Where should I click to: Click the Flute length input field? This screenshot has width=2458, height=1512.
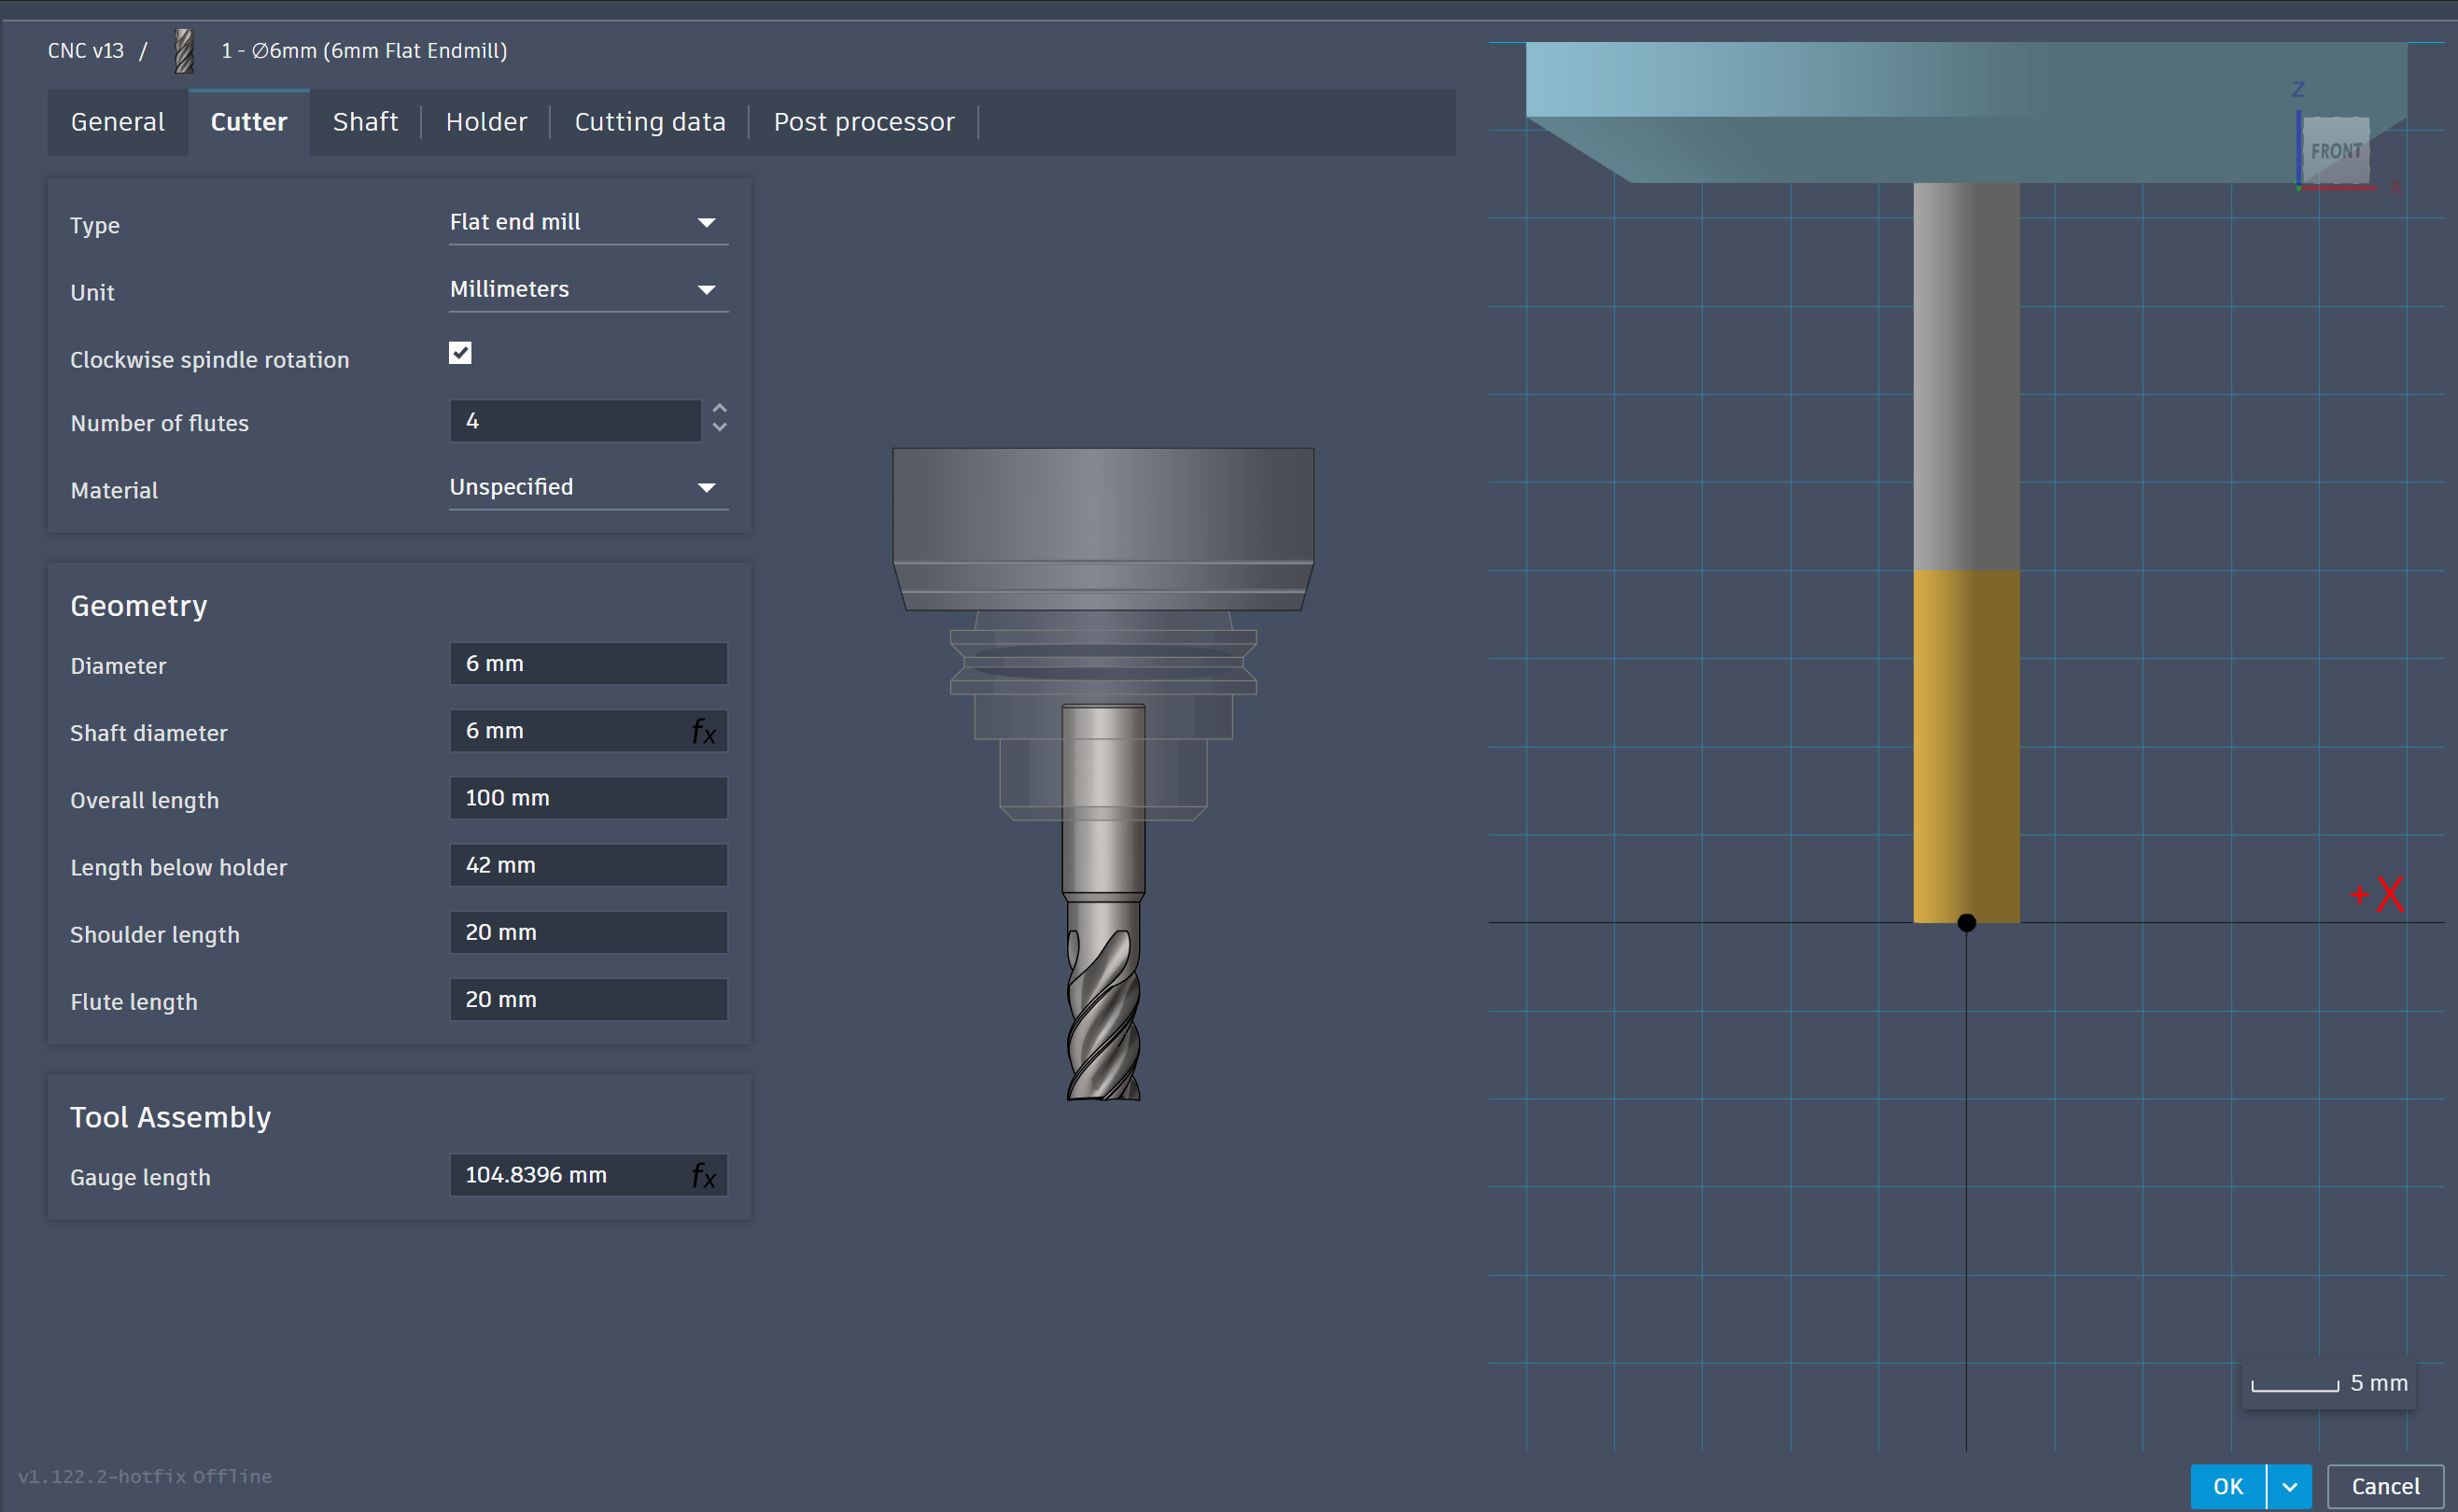point(588,999)
